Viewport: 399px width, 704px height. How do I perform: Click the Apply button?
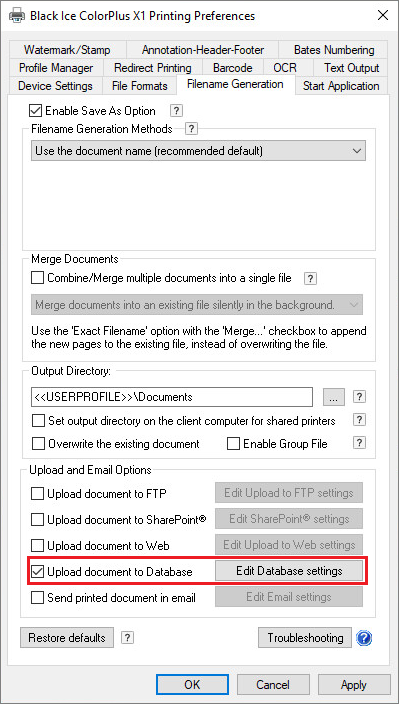point(354,684)
